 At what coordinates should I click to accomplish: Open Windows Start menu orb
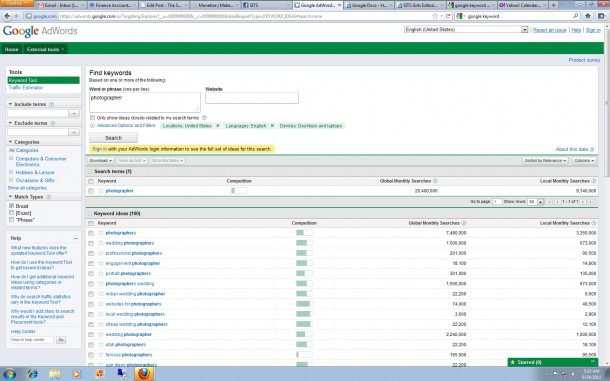pos(9,374)
